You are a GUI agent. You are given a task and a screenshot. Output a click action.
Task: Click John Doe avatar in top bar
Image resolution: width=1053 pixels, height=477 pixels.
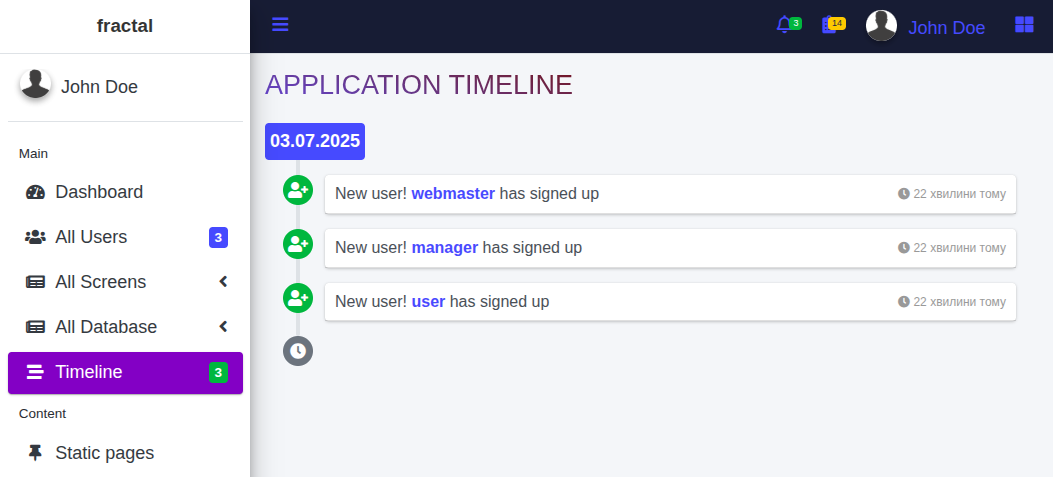[x=881, y=26]
